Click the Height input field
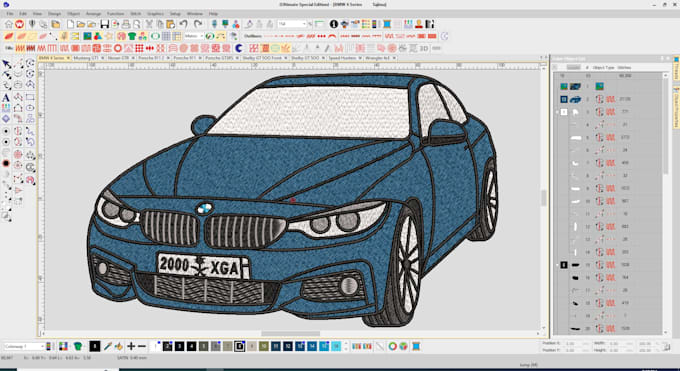 tap(619, 350)
